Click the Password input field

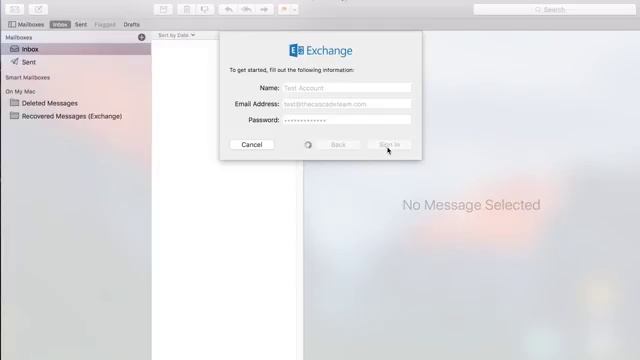click(347, 120)
